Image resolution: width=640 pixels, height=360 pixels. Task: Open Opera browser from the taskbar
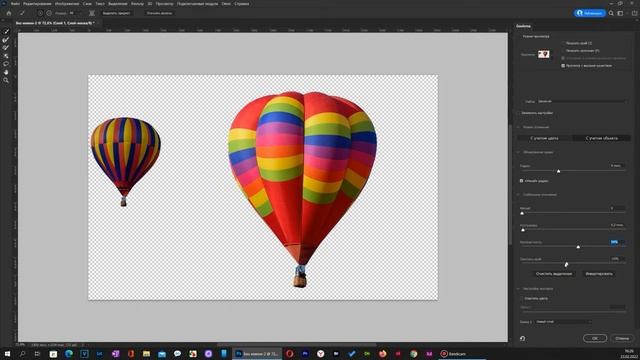coord(289,353)
